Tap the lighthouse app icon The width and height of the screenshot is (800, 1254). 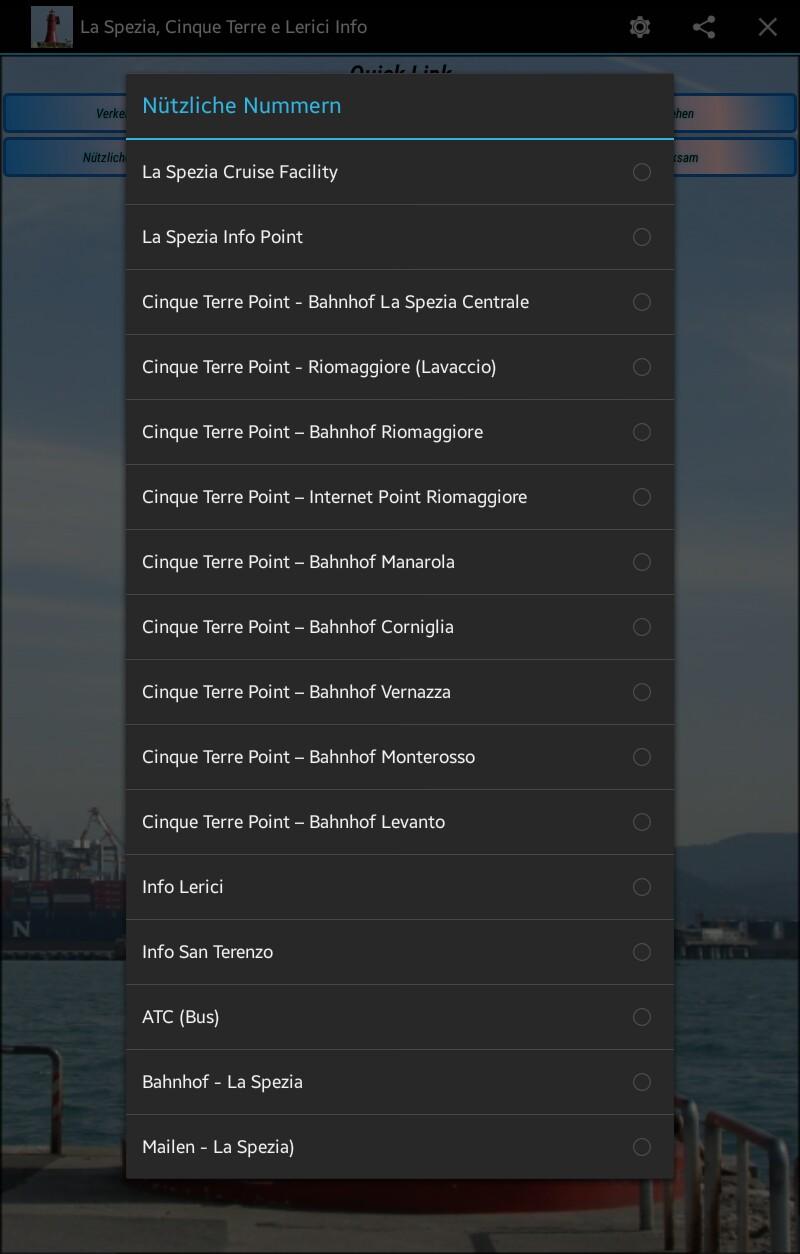(x=52, y=27)
